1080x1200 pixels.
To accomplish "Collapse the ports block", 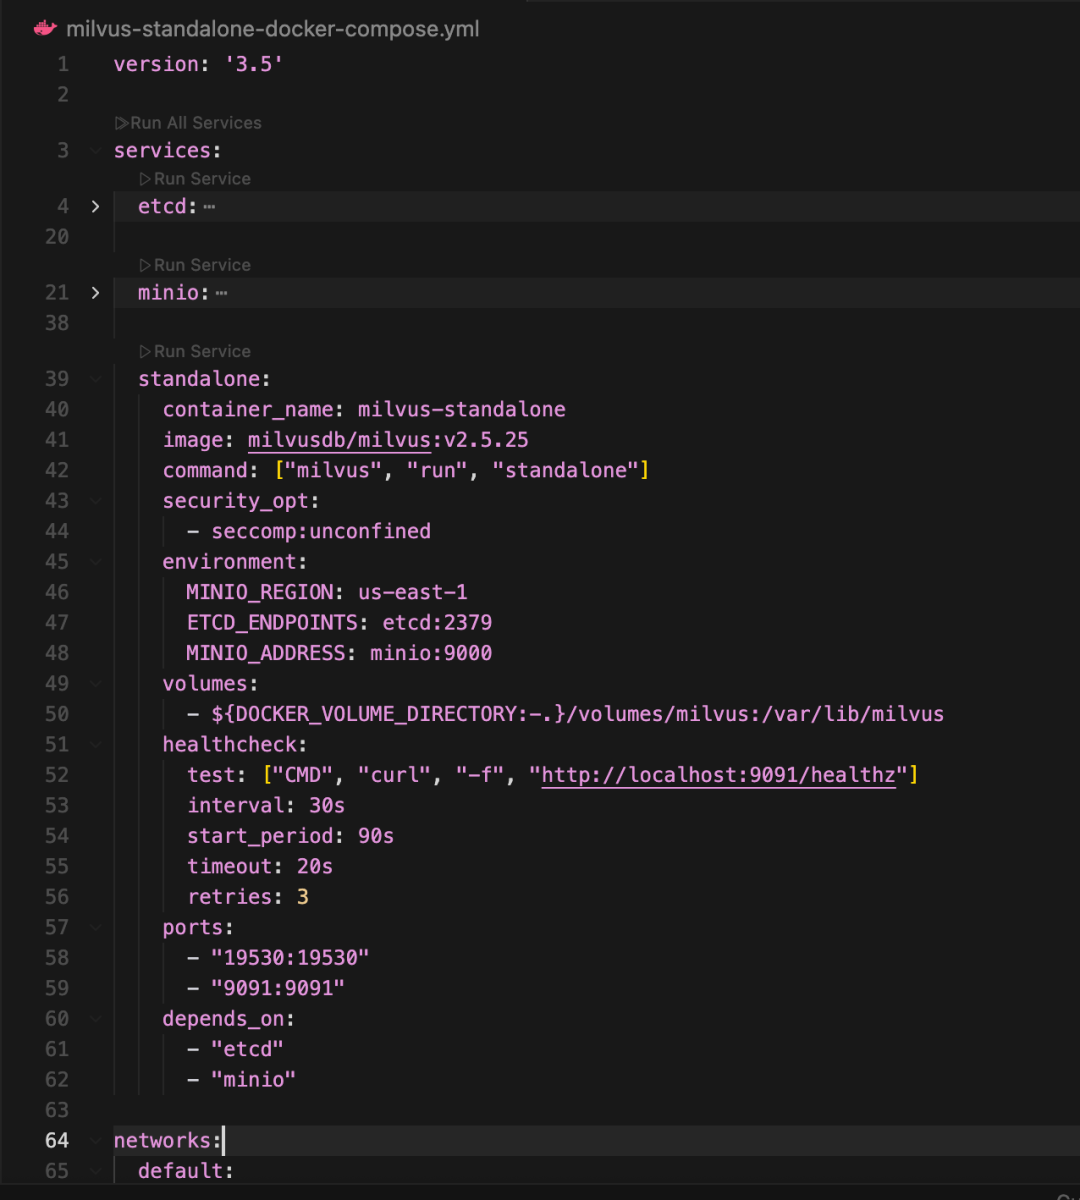I will click(95, 927).
